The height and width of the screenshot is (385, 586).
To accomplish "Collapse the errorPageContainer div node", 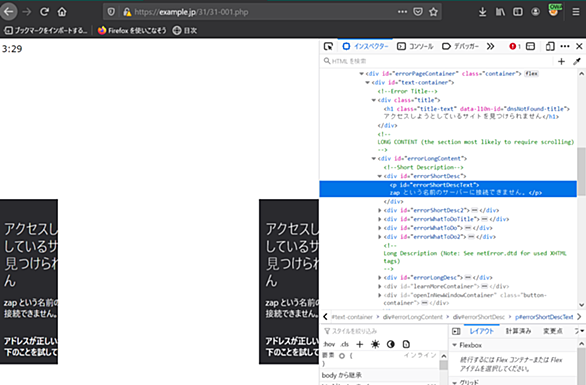I will coord(361,74).
